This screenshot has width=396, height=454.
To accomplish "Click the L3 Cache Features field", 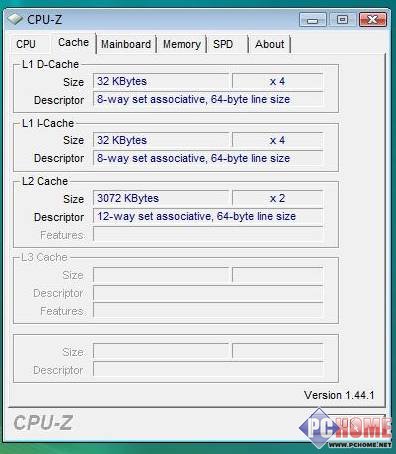I will tap(208, 311).
